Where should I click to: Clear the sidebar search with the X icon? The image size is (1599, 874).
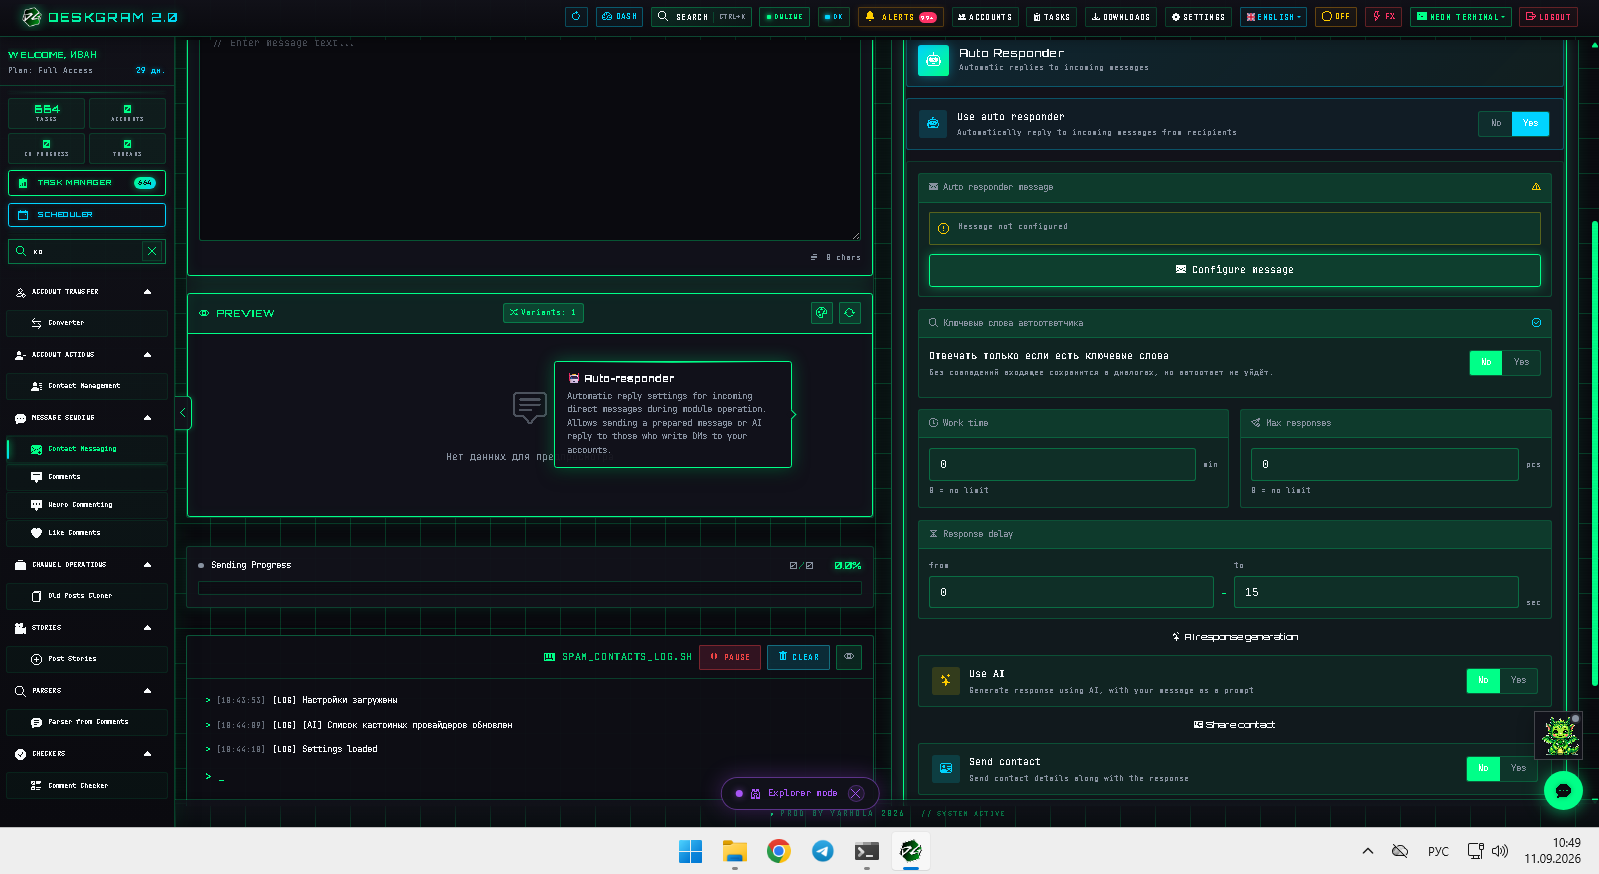[152, 251]
